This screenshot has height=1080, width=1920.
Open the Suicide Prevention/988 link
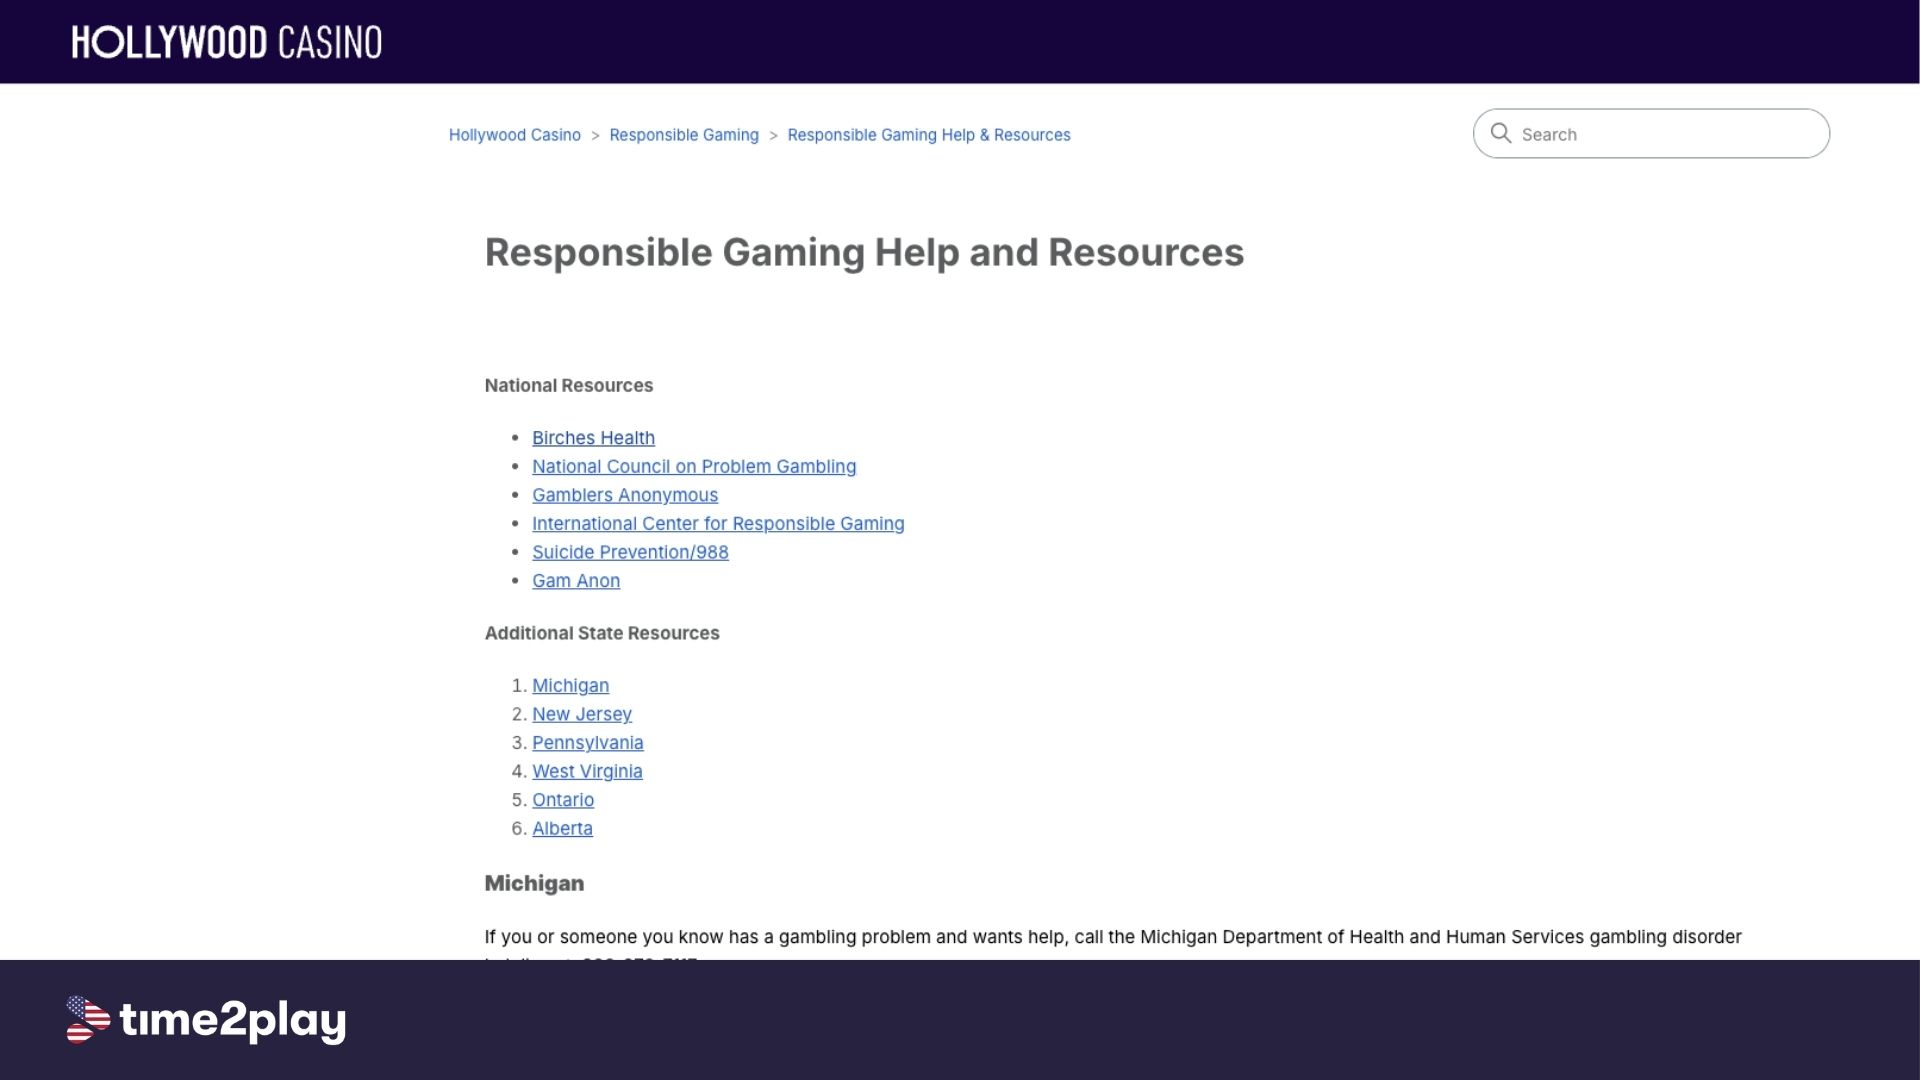[630, 552]
